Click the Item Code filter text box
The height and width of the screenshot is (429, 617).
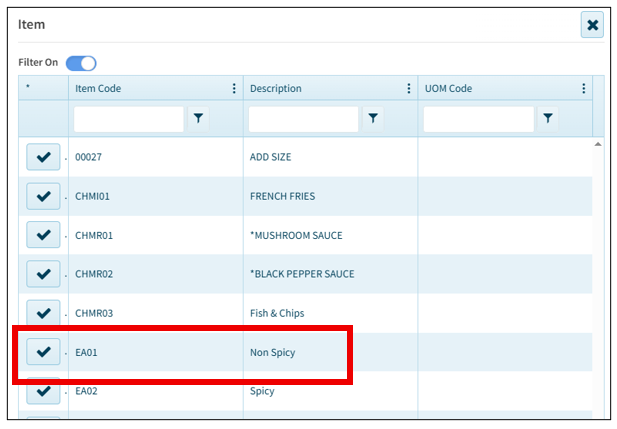point(129,119)
